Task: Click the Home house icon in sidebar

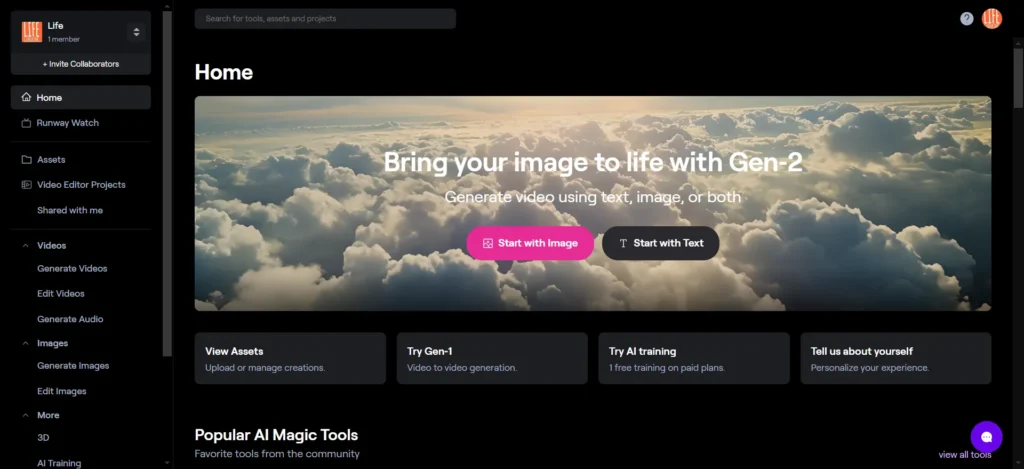Action: click(26, 97)
